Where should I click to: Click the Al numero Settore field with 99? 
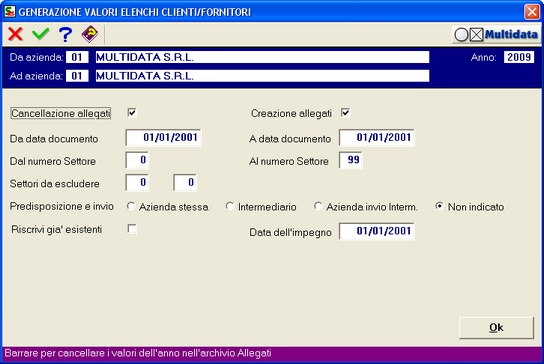click(x=351, y=160)
